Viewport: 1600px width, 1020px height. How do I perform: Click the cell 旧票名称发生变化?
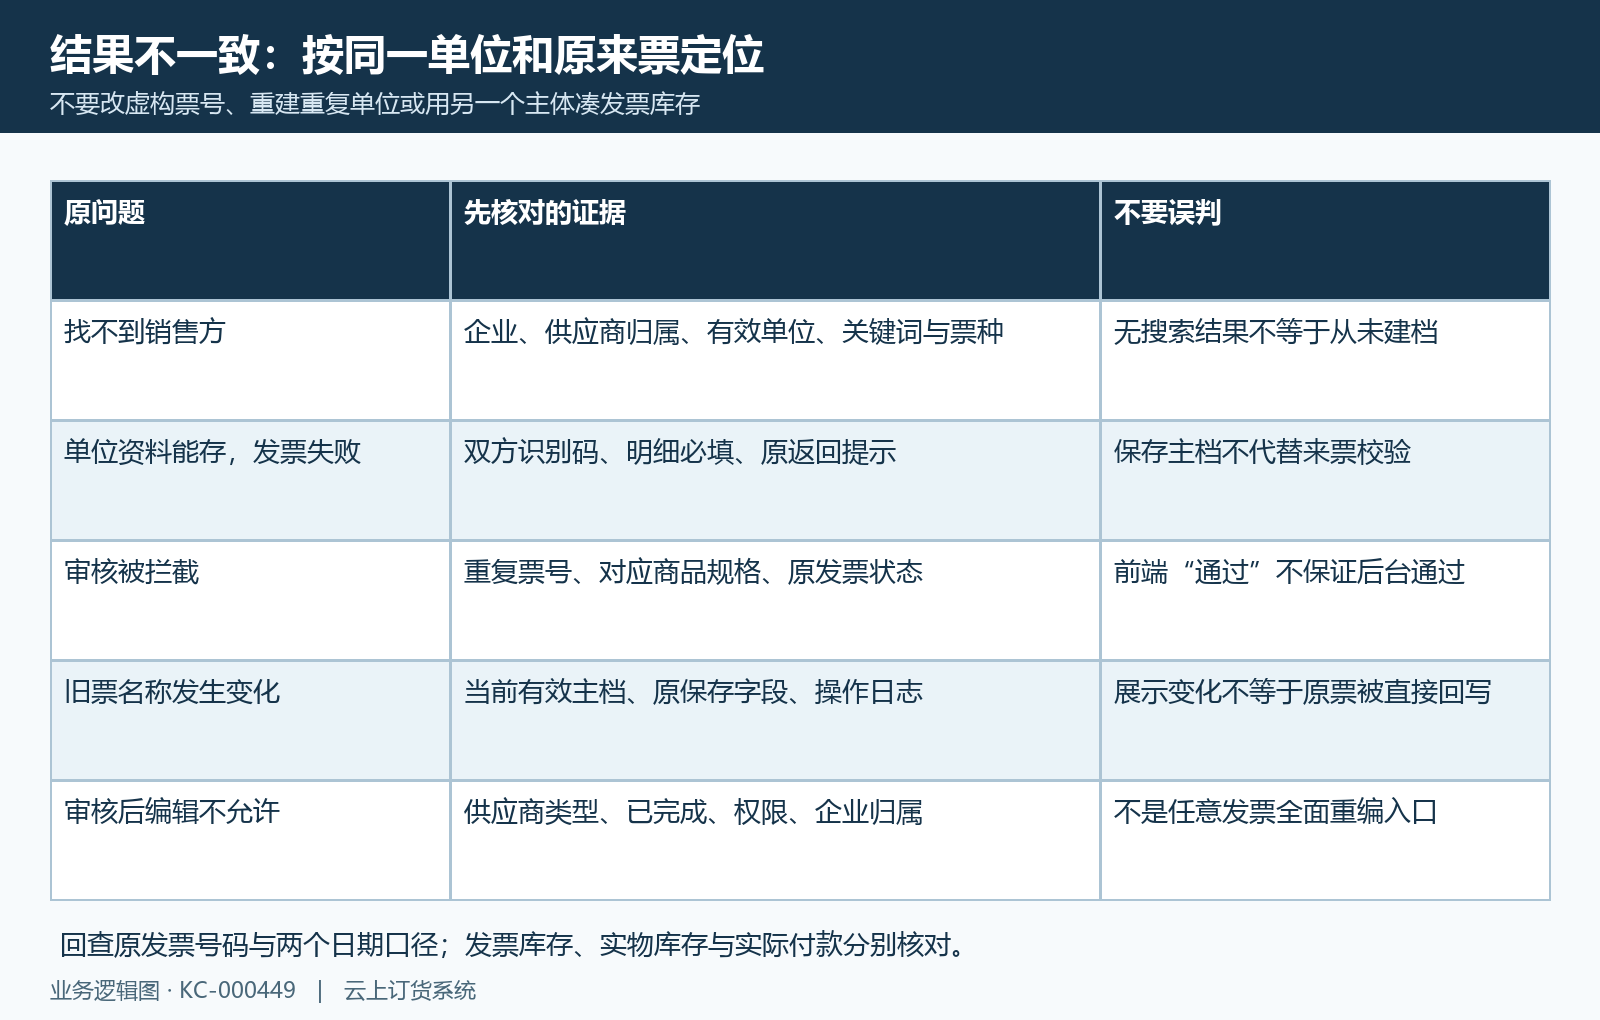tap(251, 721)
